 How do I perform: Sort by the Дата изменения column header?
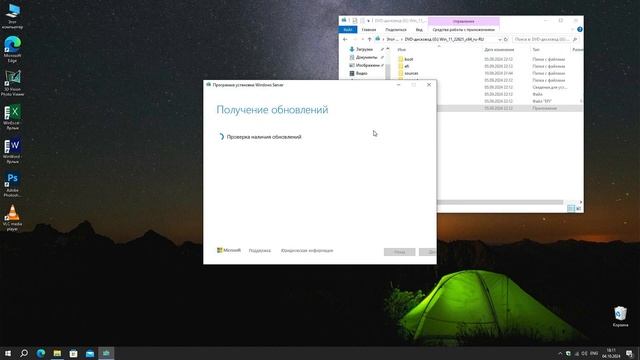(499, 50)
